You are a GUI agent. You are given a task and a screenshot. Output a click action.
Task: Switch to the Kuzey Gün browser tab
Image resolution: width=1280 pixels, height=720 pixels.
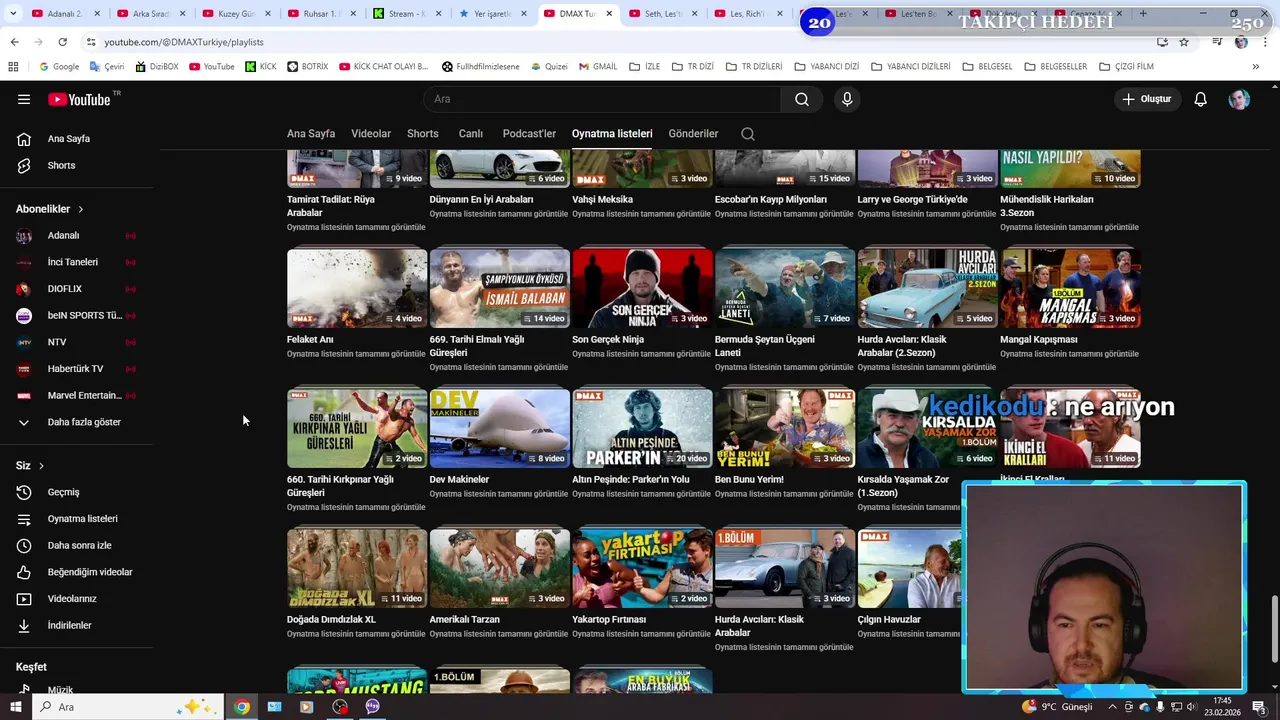[236, 14]
